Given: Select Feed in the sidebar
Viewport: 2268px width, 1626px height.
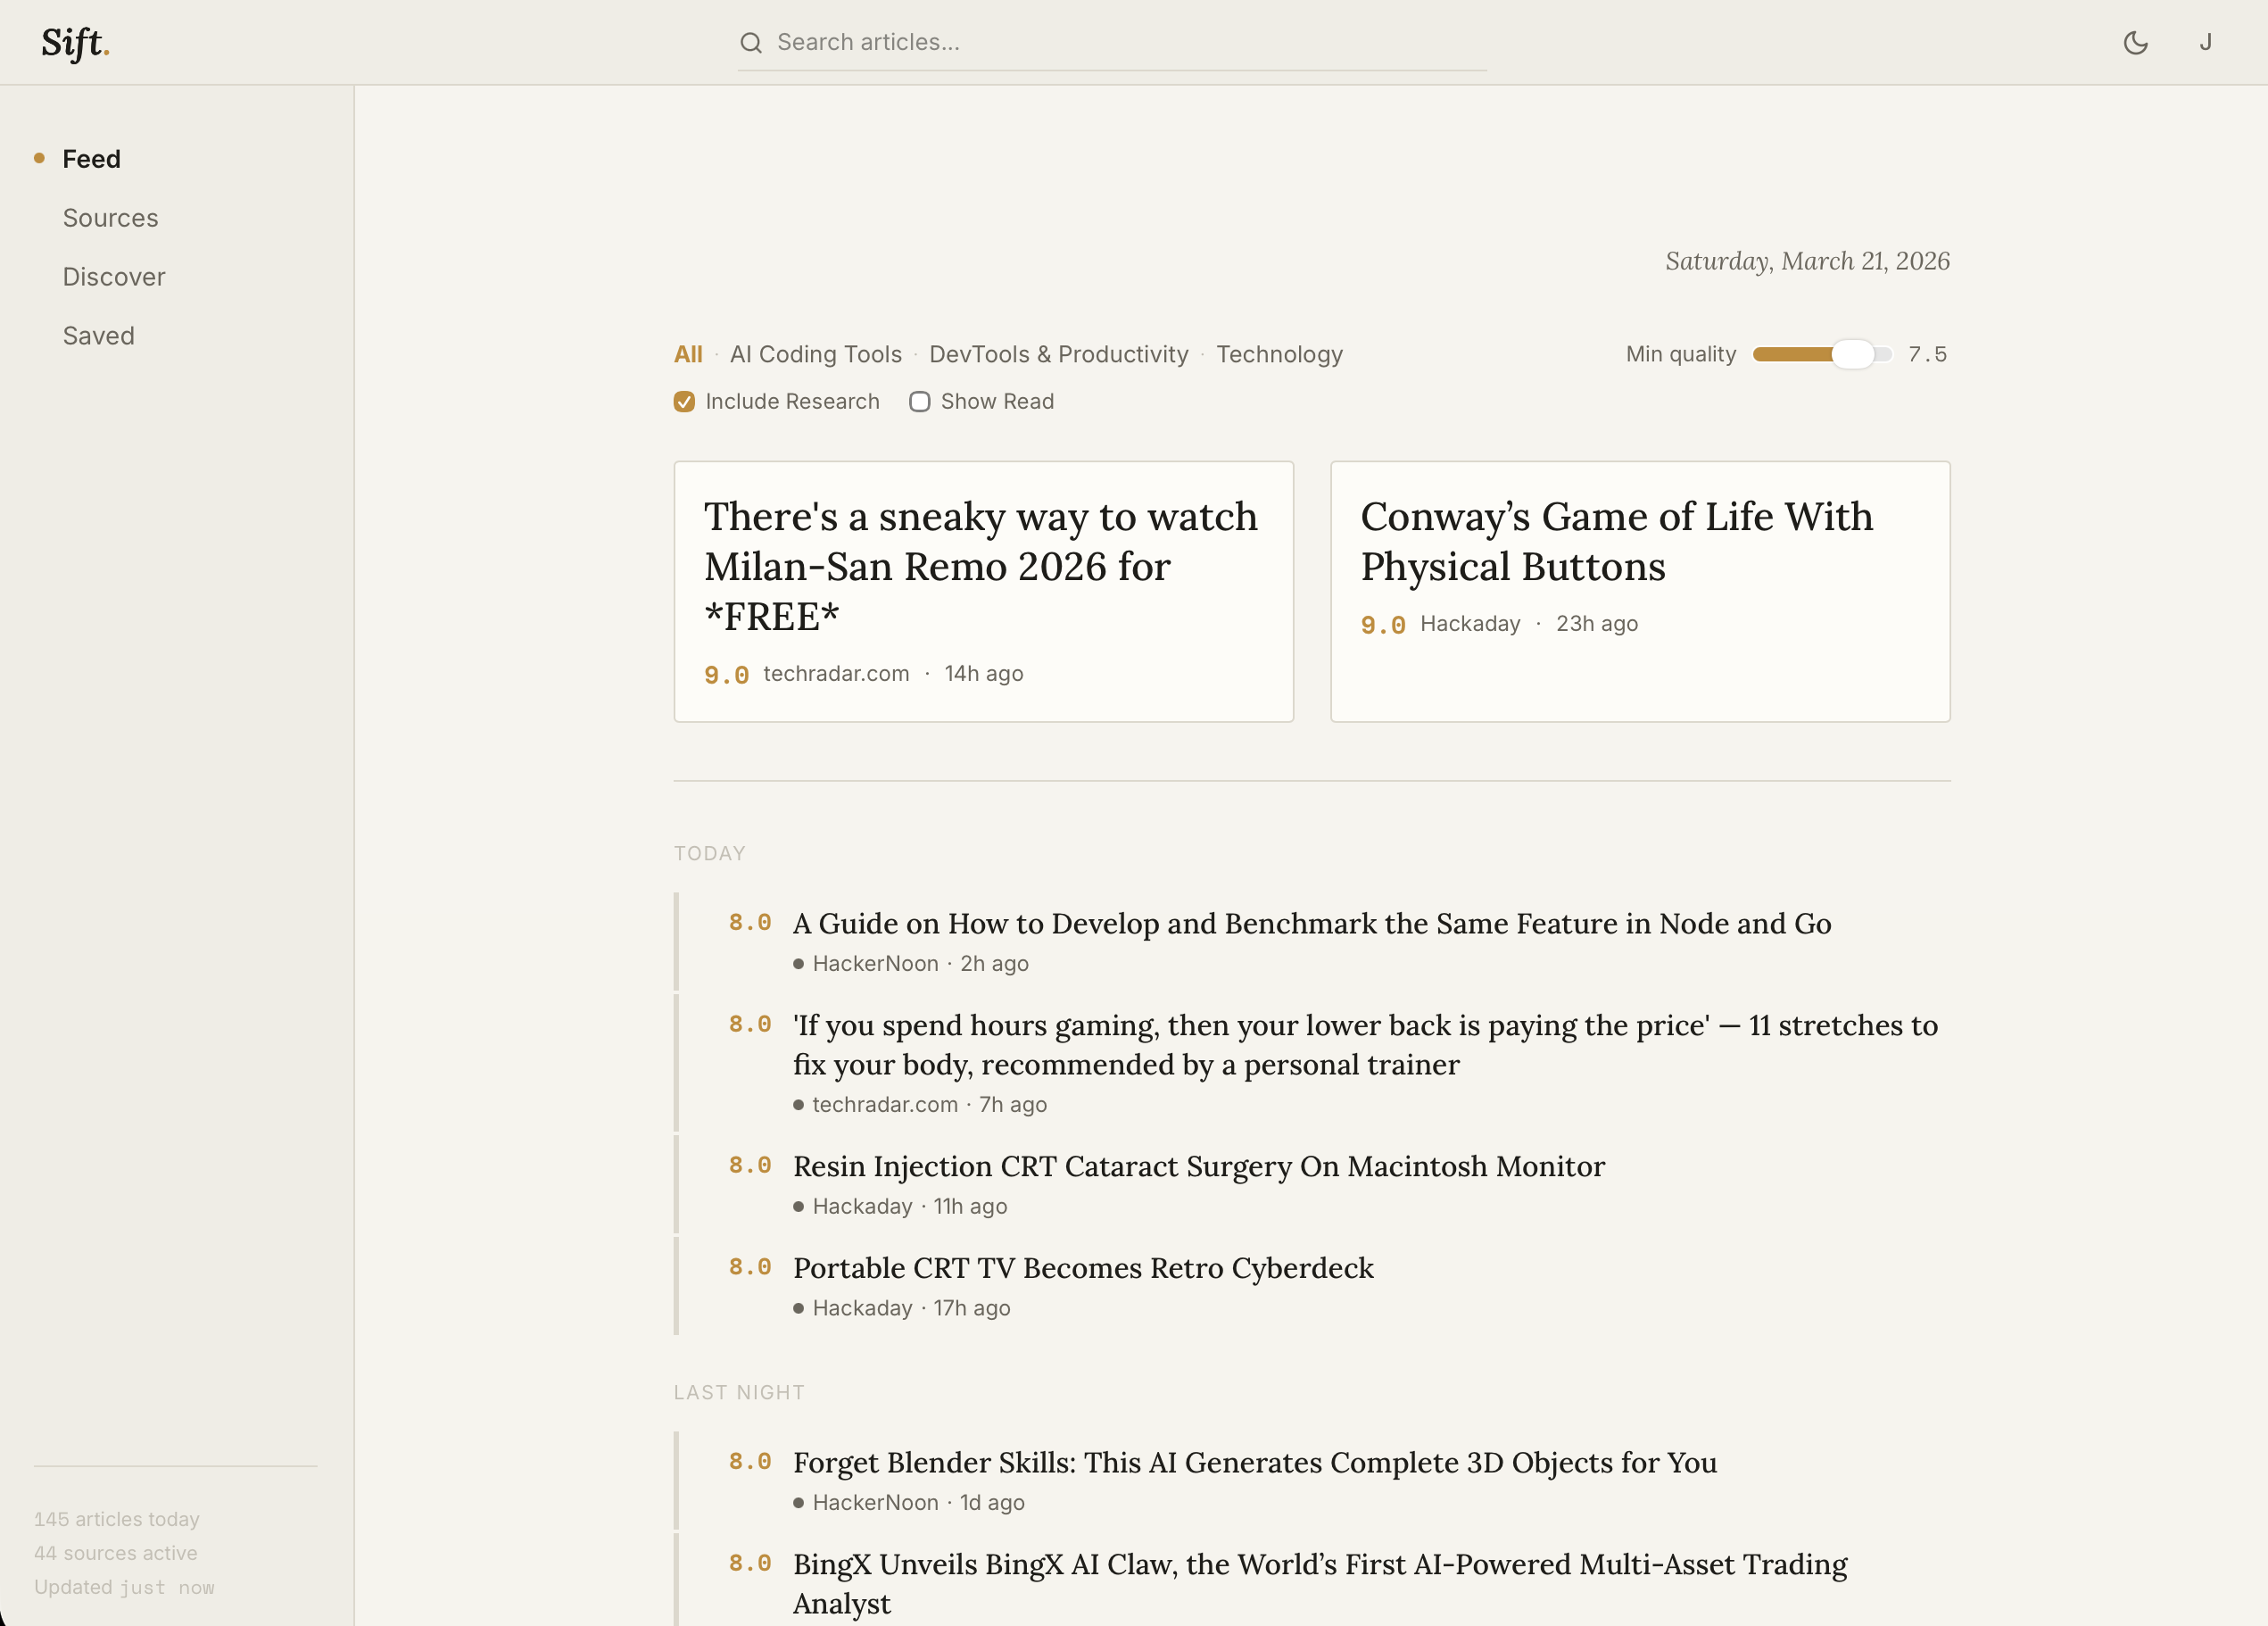Looking at the screenshot, I should tap(91, 158).
